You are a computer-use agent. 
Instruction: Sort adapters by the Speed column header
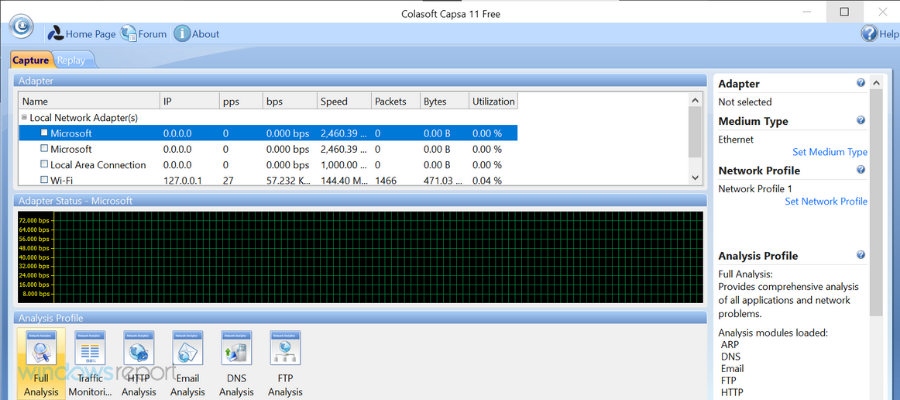click(x=344, y=102)
